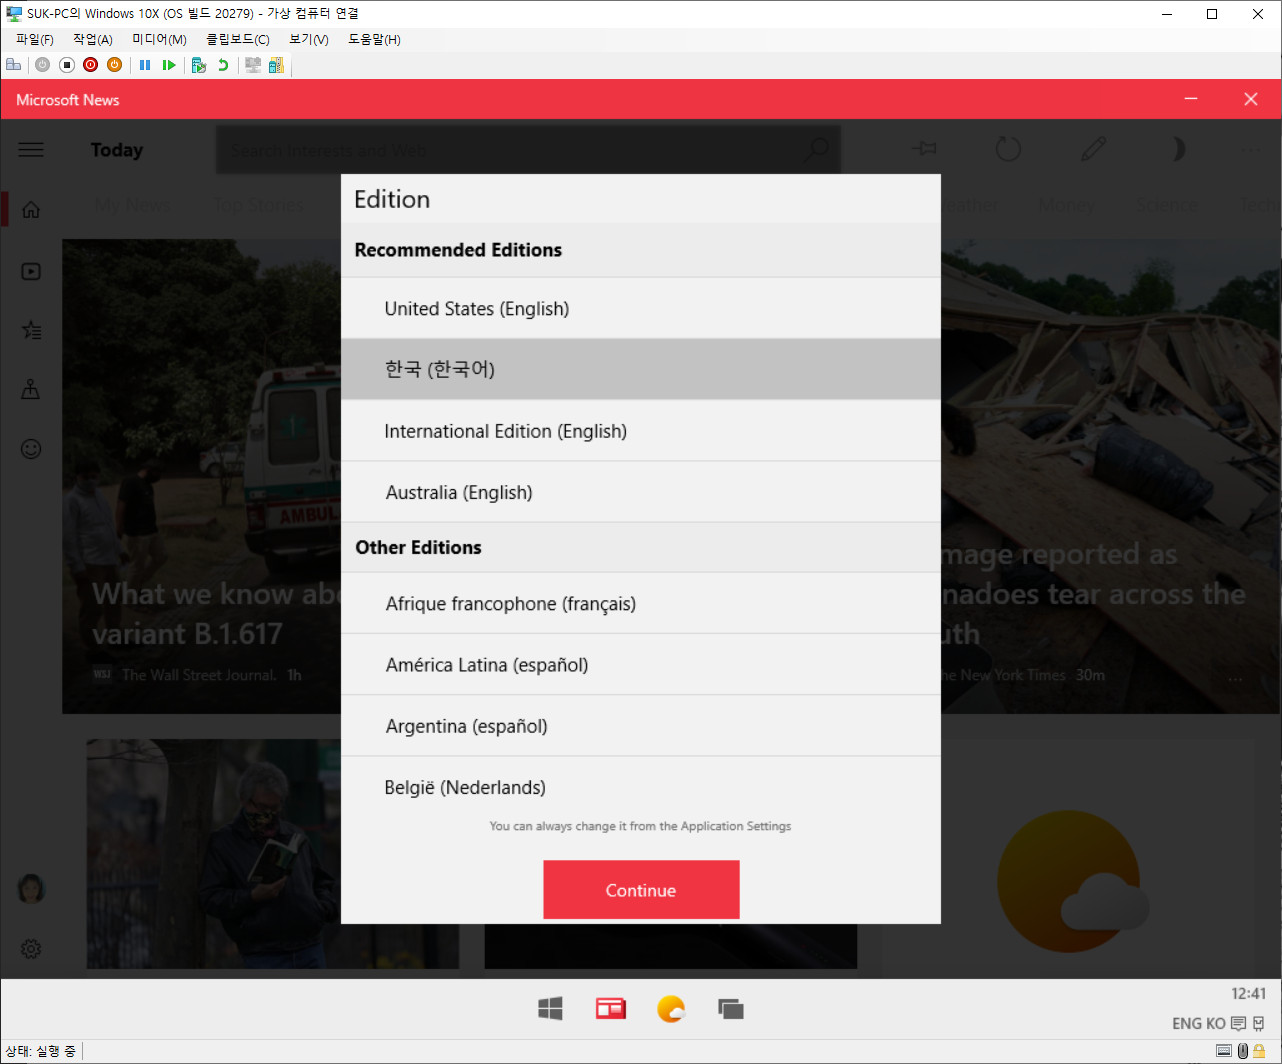
Task: Switch to the Money tab
Action: point(1066,205)
